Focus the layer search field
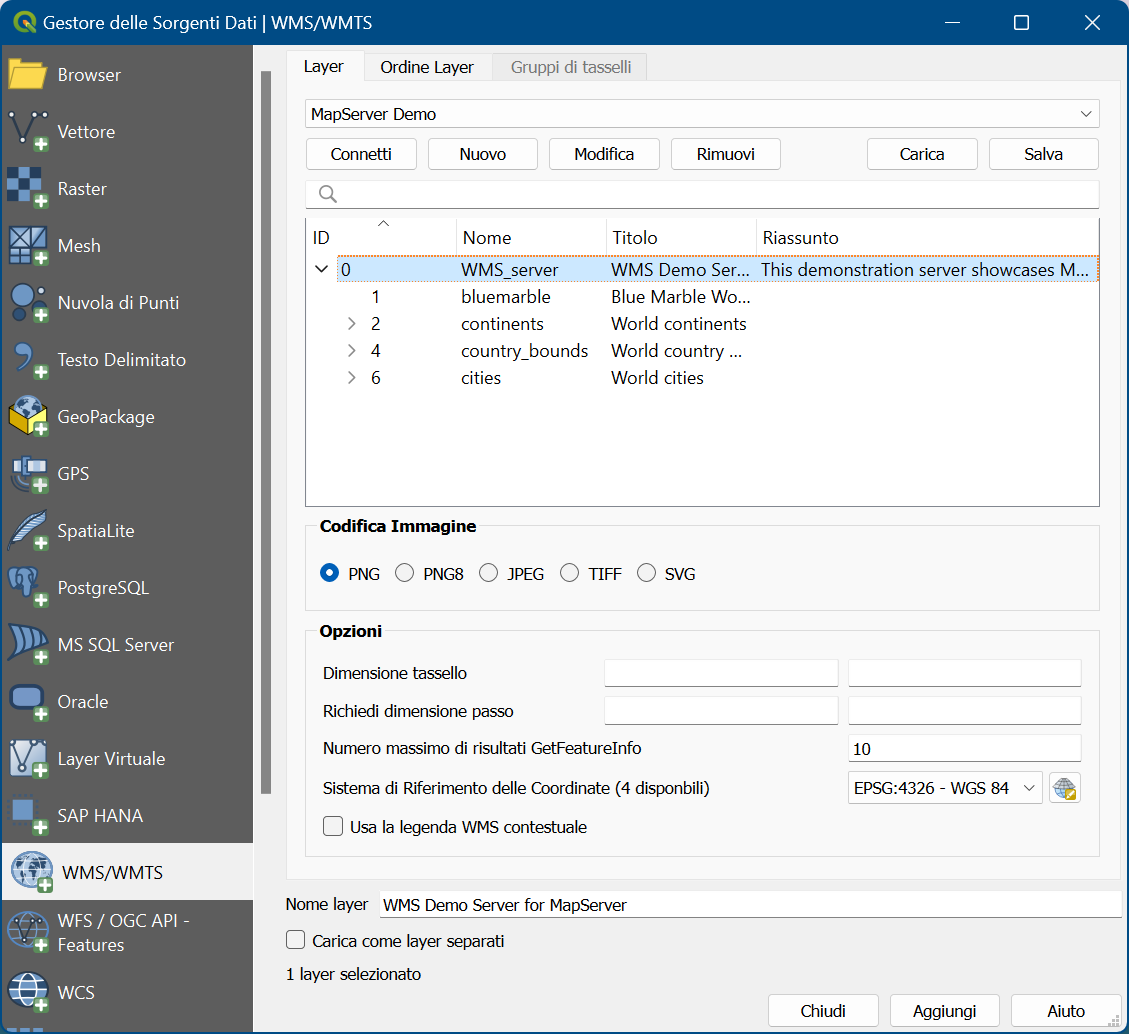This screenshot has width=1129, height=1034. 702,194
